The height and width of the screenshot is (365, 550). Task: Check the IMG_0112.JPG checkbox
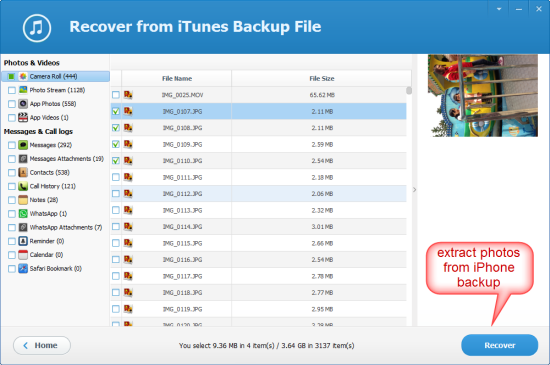coord(116,194)
